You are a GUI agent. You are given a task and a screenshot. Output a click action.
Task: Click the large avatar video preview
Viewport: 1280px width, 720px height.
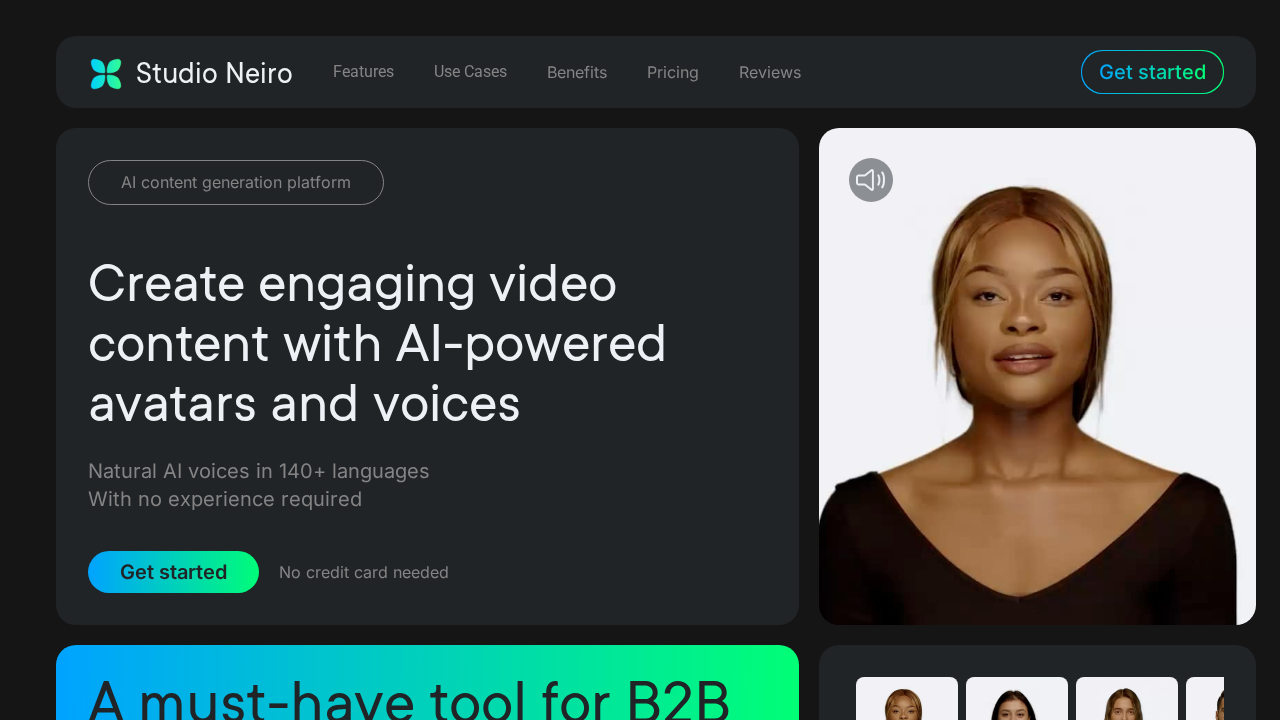(x=1037, y=400)
